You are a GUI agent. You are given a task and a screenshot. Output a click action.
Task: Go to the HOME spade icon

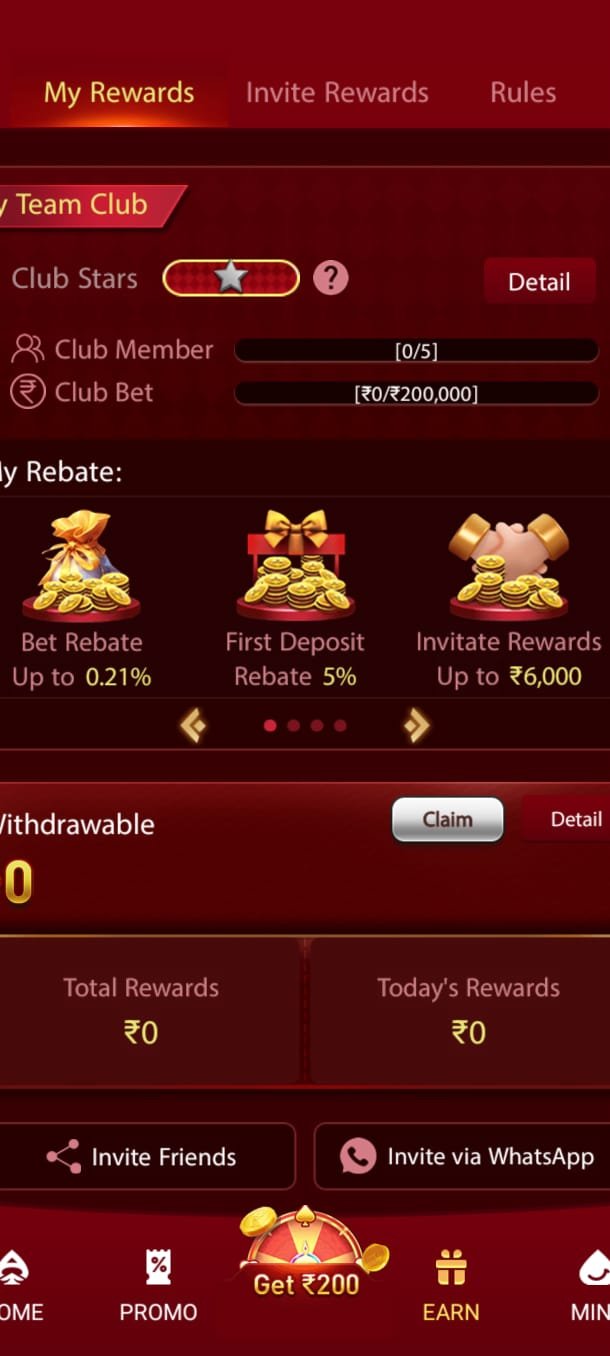point(14,1268)
